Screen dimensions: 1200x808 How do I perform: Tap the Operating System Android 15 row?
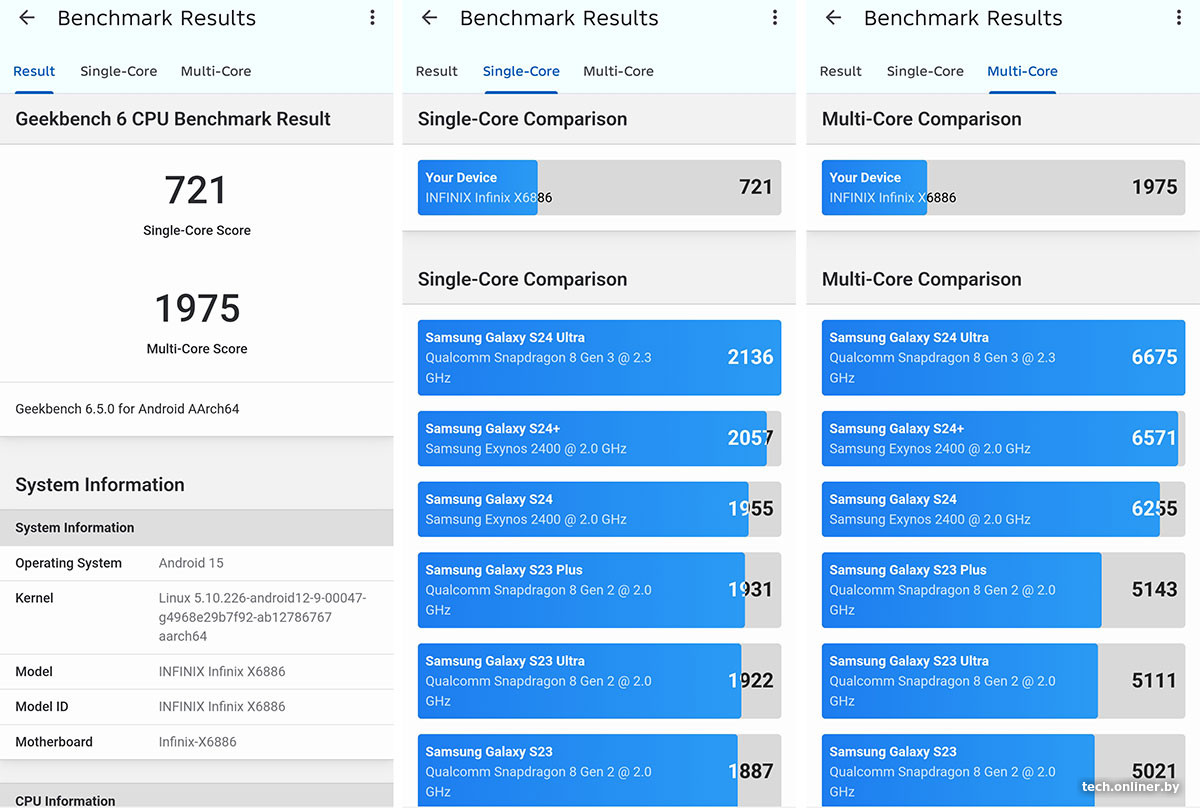[197, 563]
